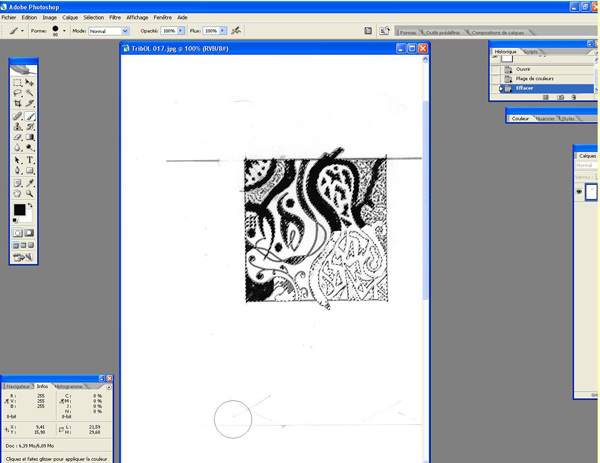Viewport: 600px width, 463px height.
Task: Select the Eraser tool
Action: click(18, 137)
